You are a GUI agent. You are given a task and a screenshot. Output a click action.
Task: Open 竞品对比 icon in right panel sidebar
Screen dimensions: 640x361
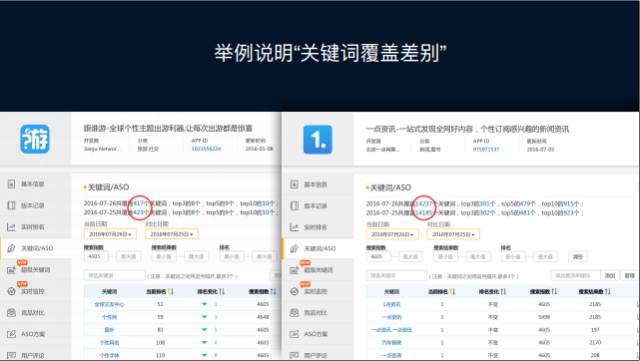pyautogui.click(x=294, y=312)
